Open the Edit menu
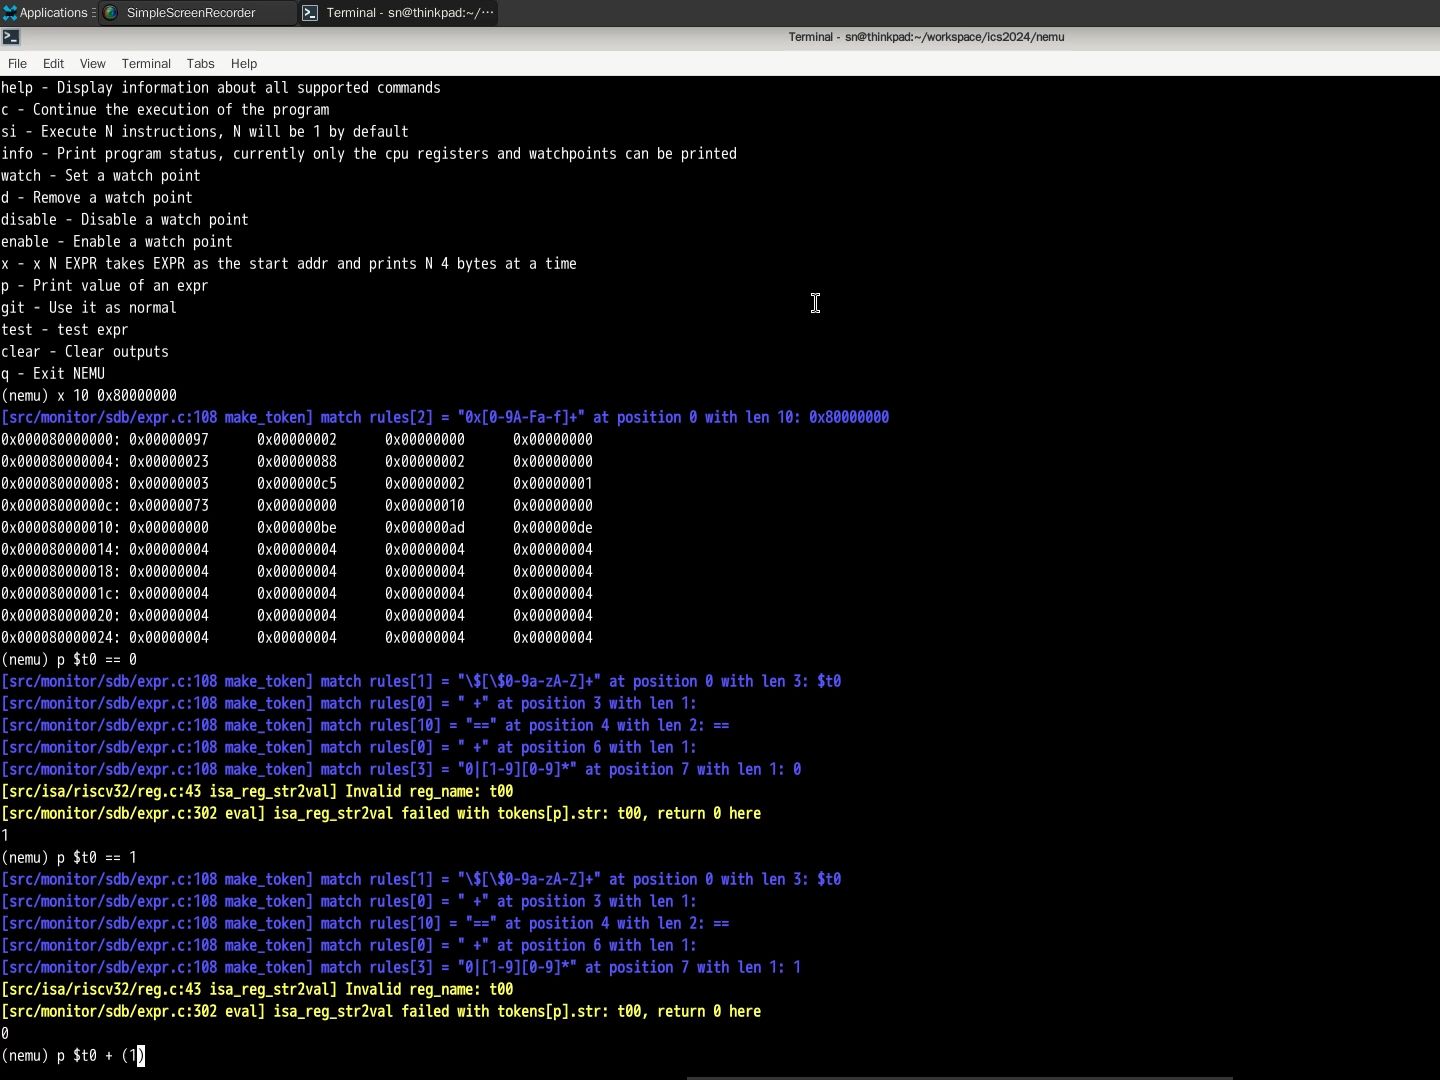This screenshot has width=1440, height=1080. [54, 63]
